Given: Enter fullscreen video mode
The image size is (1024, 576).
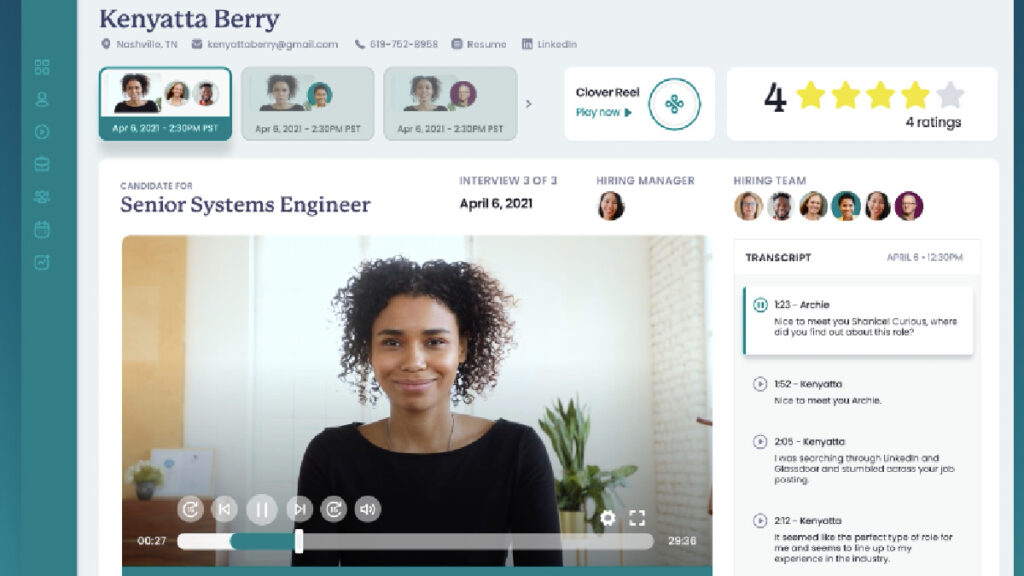Looking at the screenshot, I should [x=637, y=518].
